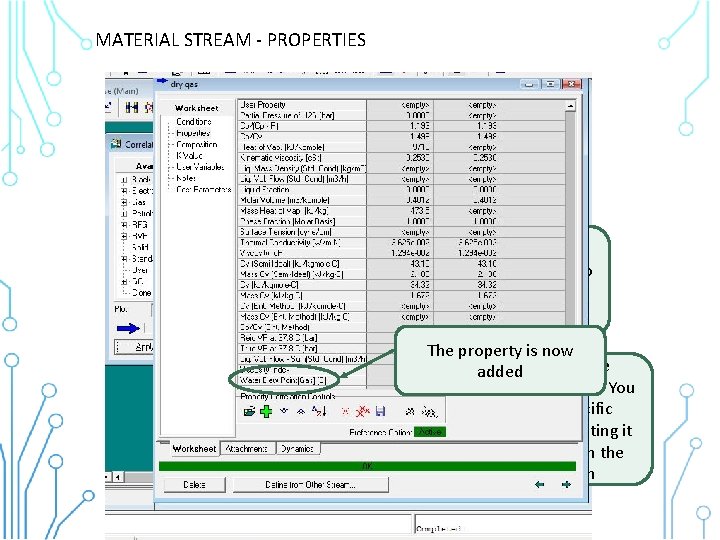This screenshot has height=540, width=720.
Task: Click the Correlation window title icon
Action: pyautogui.click(x=116, y=144)
